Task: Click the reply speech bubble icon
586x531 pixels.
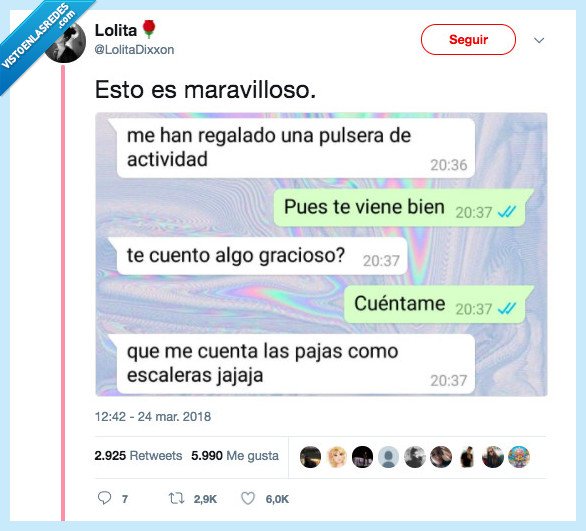Action: pos(104,498)
